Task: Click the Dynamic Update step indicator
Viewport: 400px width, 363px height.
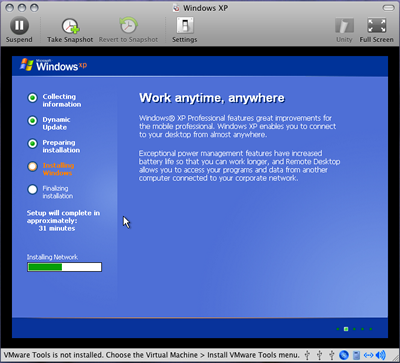Action: (32, 120)
